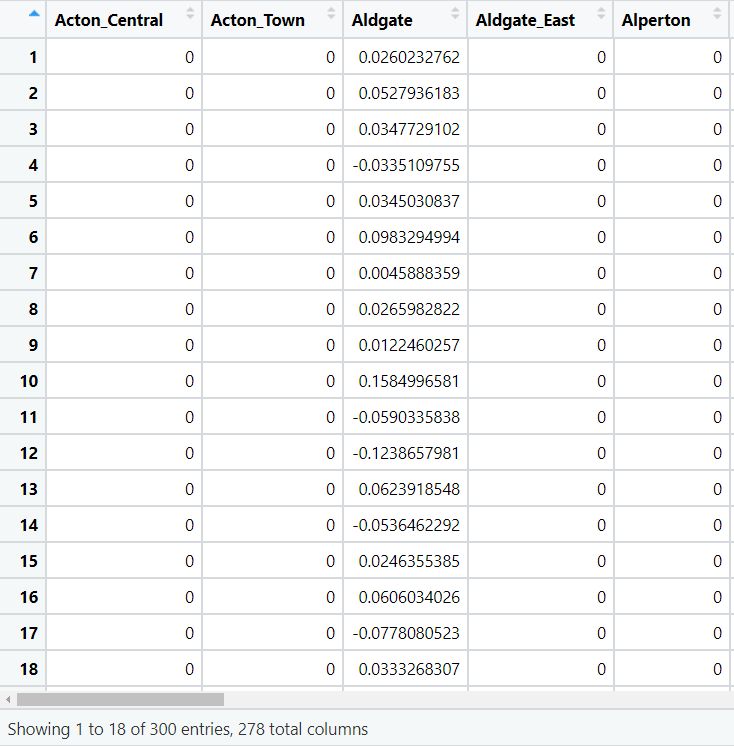Click Aldgate value 0.0265982822
The width and height of the screenshot is (734, 746).
409,309
